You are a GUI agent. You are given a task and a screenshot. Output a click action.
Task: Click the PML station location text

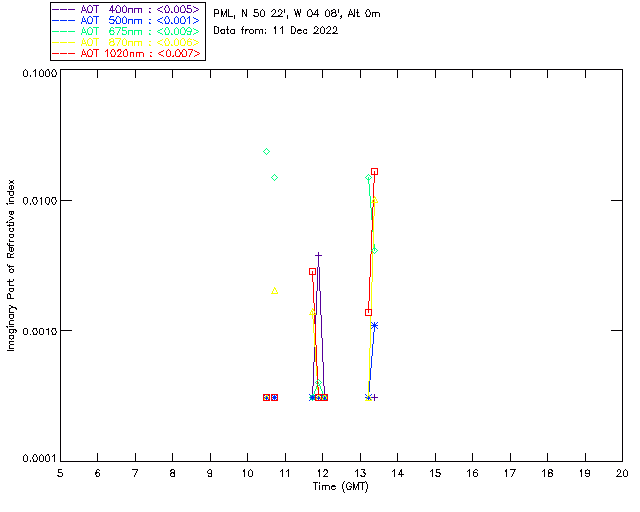[x=297, y=14]
